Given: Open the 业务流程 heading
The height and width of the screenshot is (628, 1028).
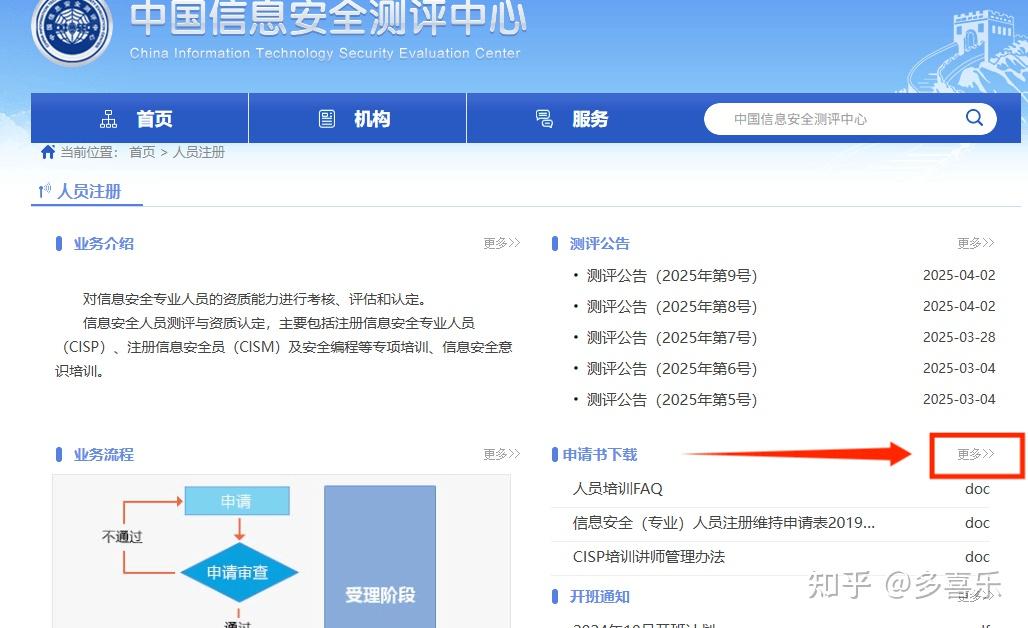Looking at the screenshot, I should 104,454.
